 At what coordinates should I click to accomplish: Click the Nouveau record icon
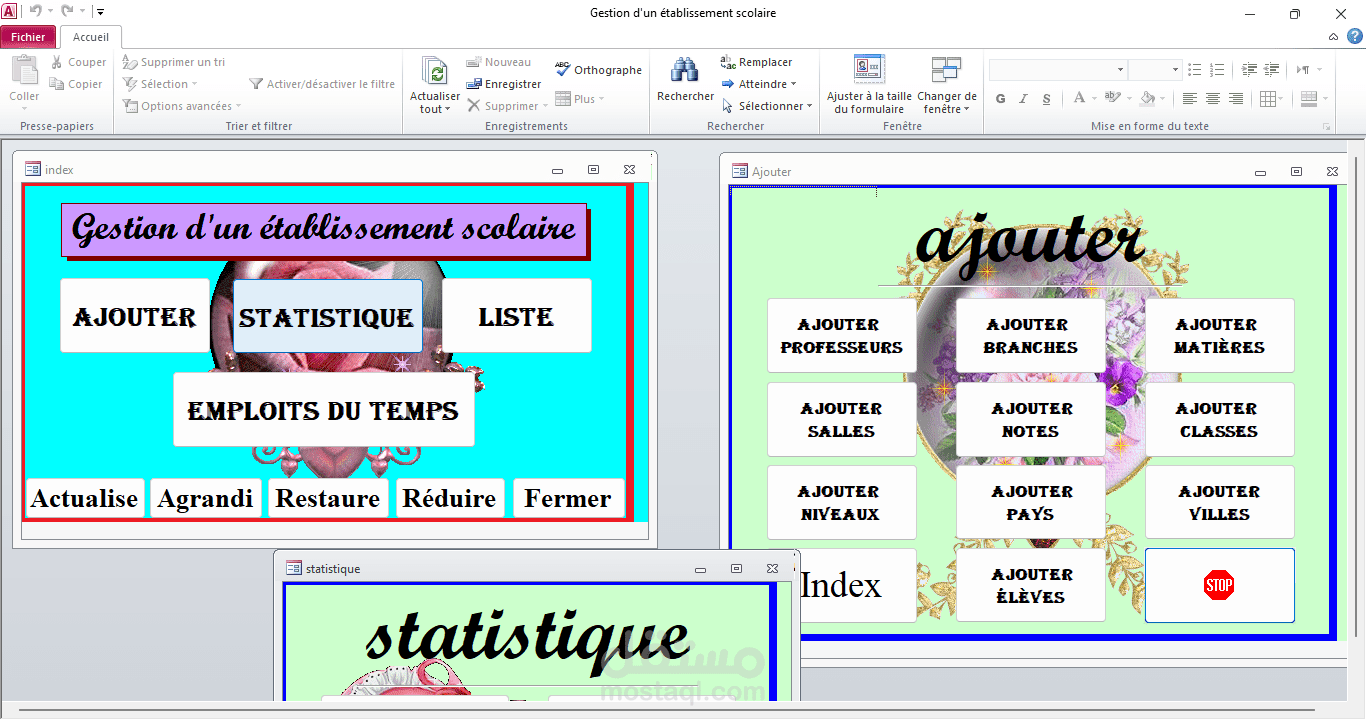[474, 62]
